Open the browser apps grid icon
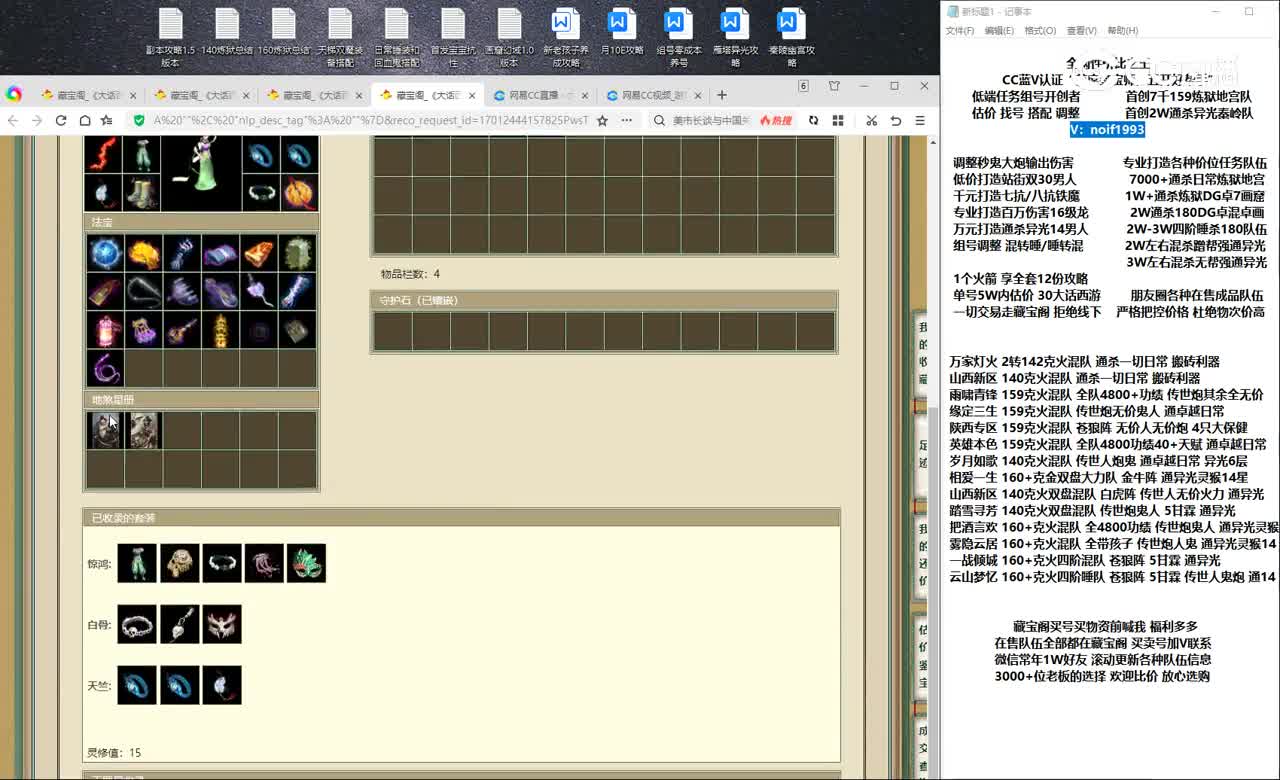 (x=838, y=120)
